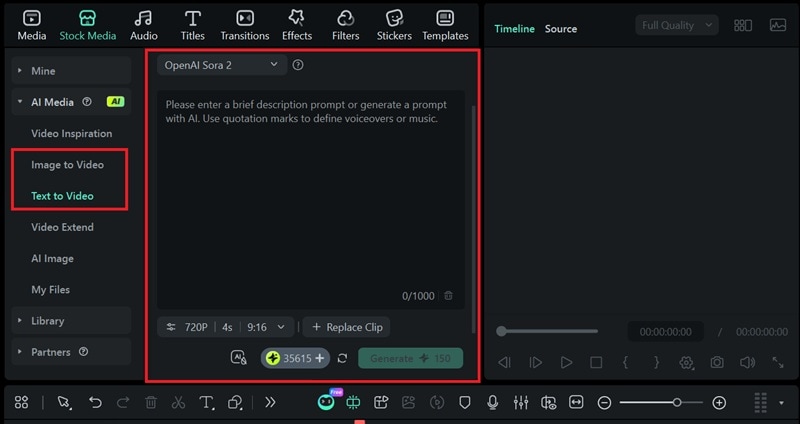
Task: Clear prompt with the trash icon
Action: pos(448,296)
